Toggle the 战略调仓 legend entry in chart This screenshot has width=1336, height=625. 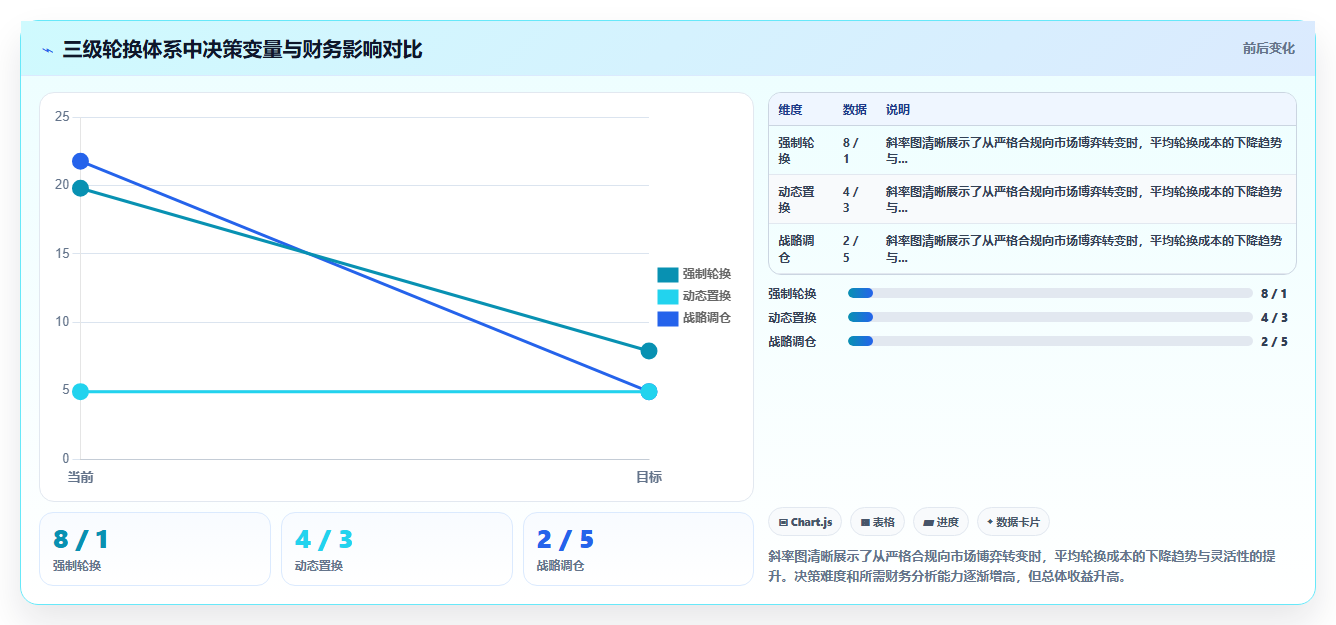(694, 318)
